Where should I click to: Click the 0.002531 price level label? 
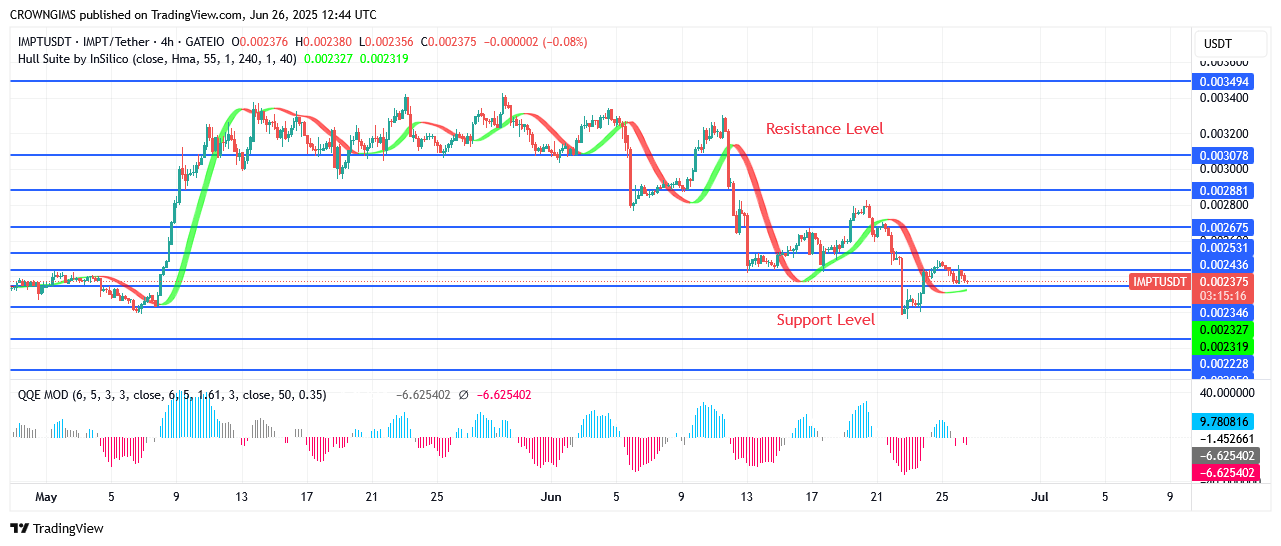click(1221, 247)
